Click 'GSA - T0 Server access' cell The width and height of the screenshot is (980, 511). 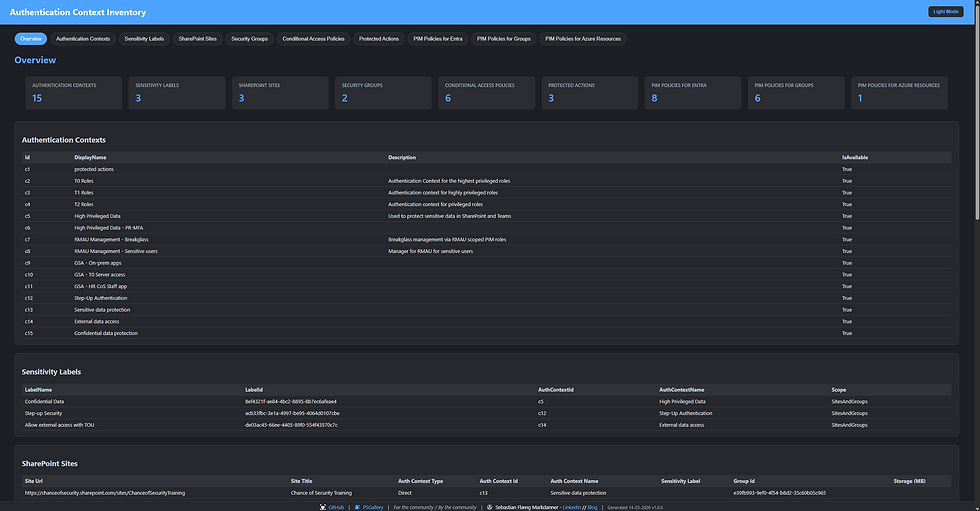tap(99, 275)
